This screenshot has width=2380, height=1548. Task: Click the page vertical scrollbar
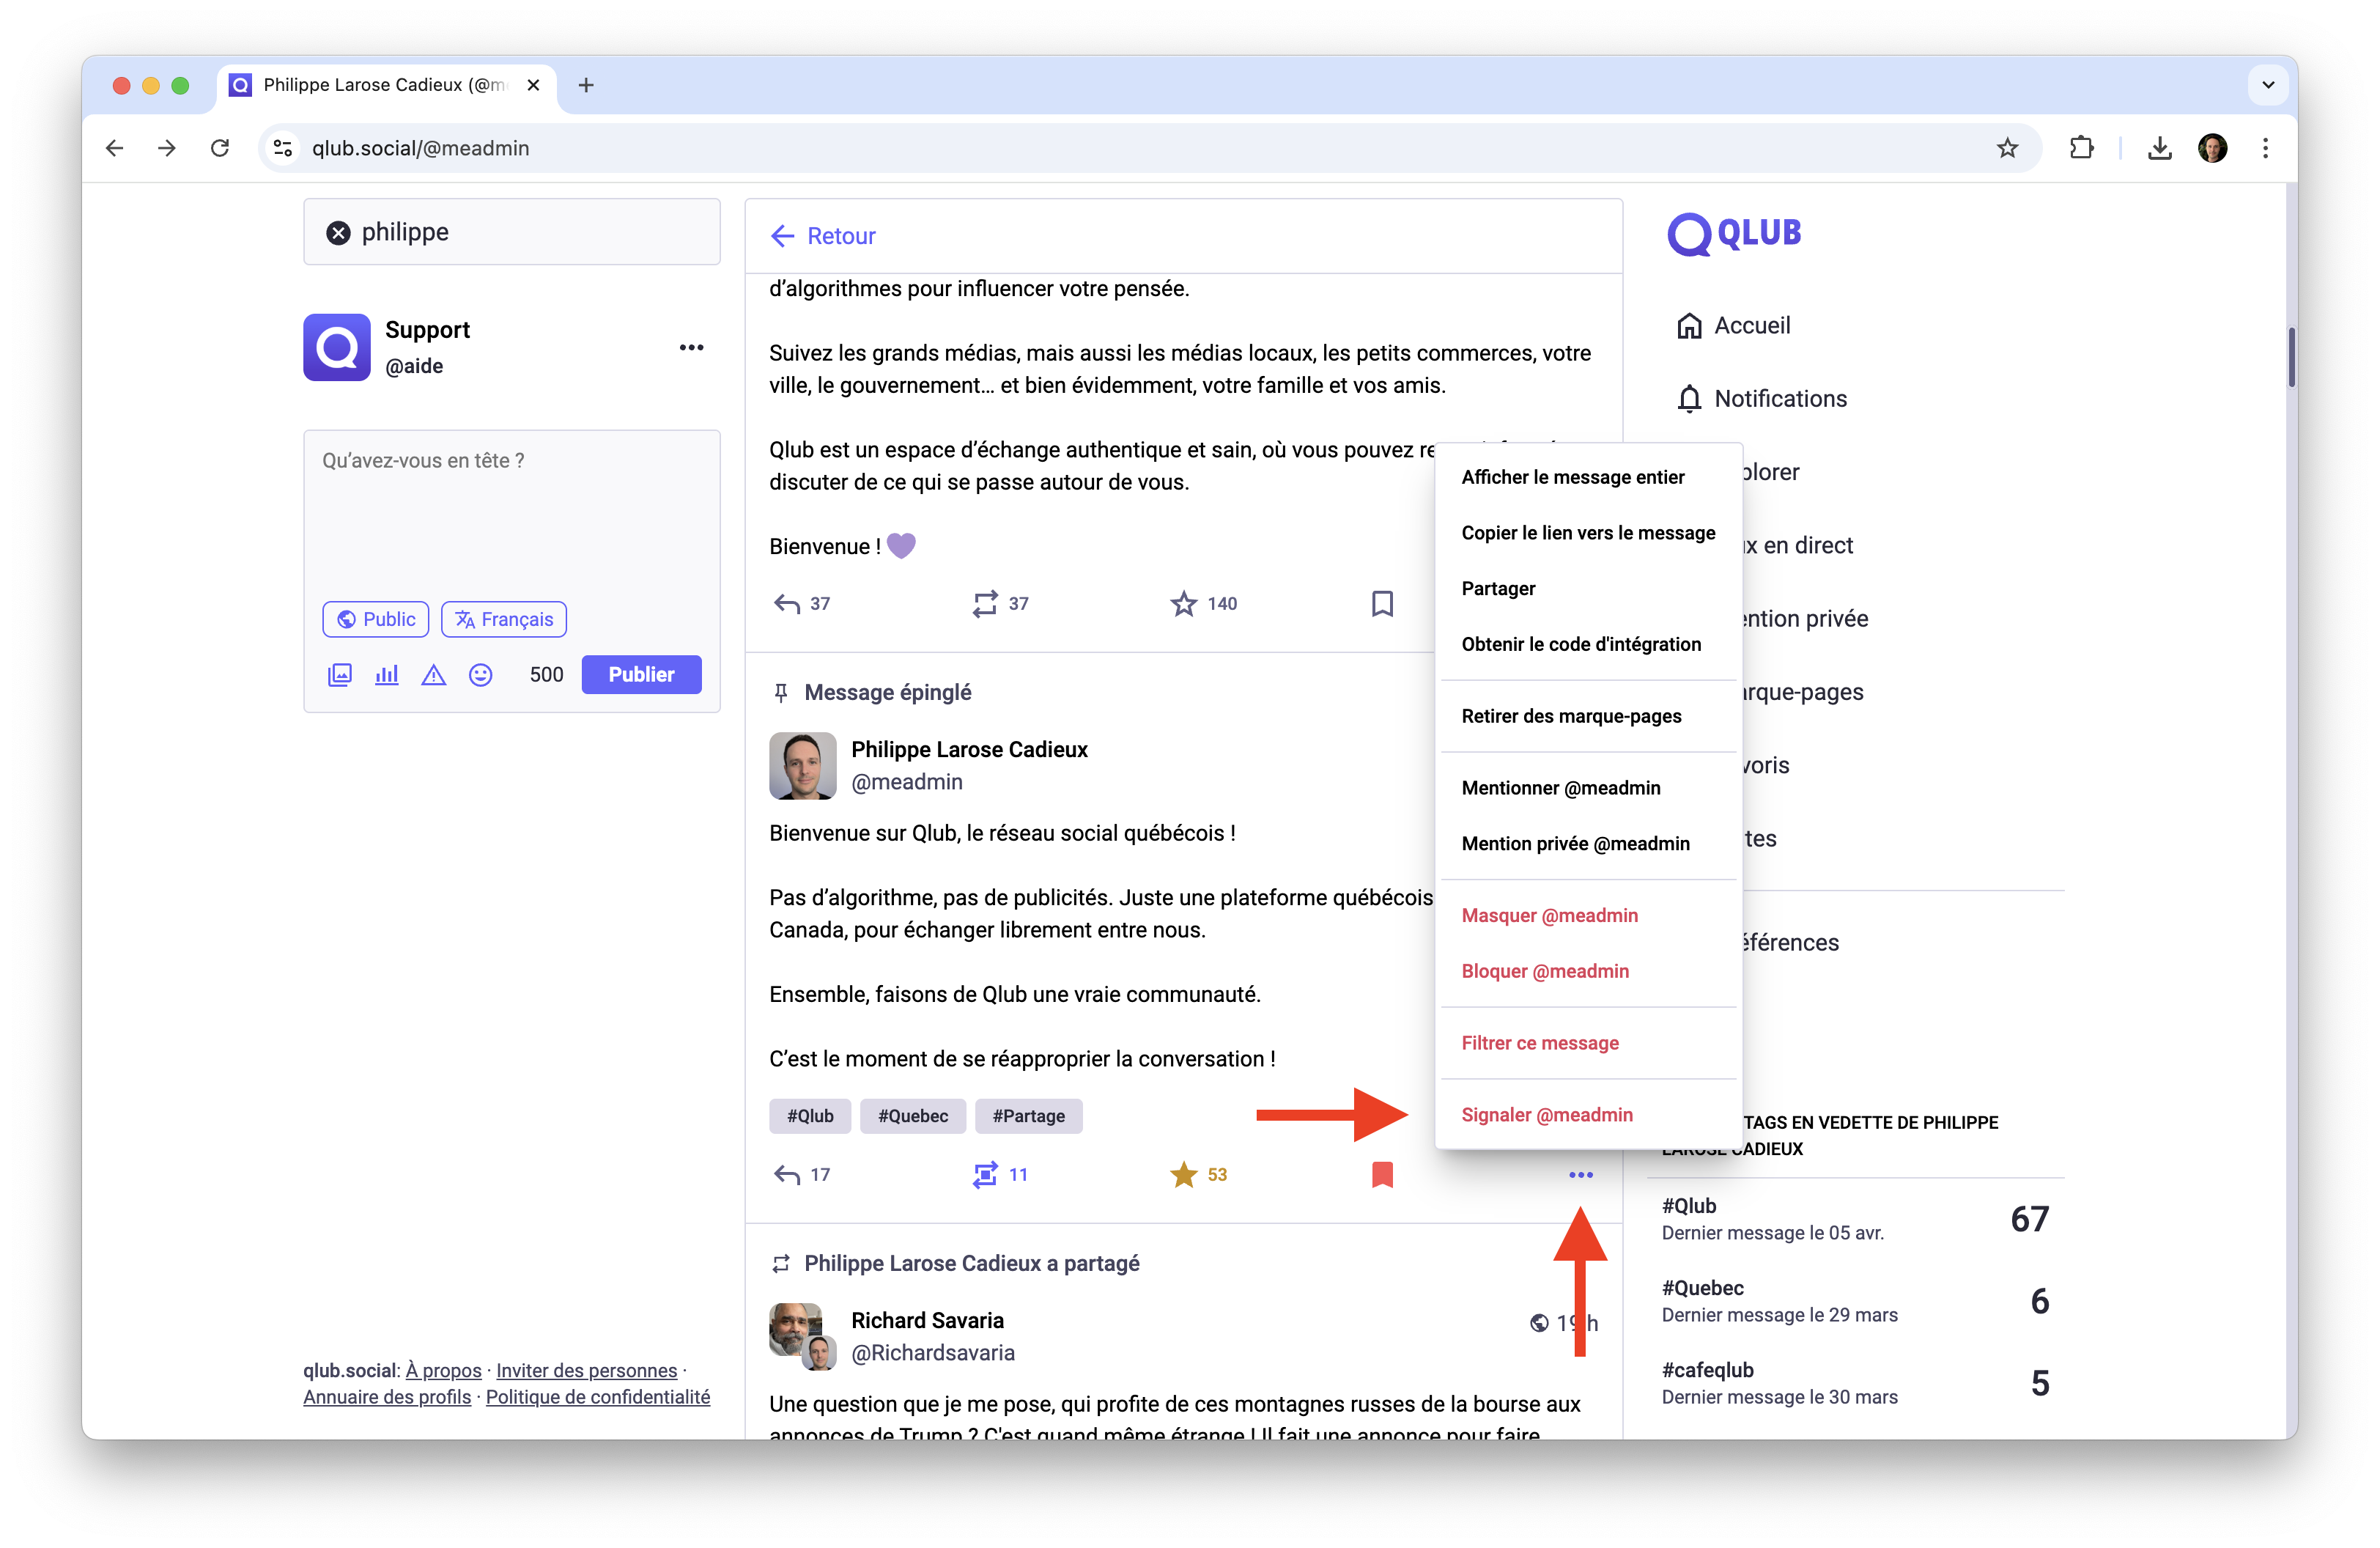tap(2291, 356)
